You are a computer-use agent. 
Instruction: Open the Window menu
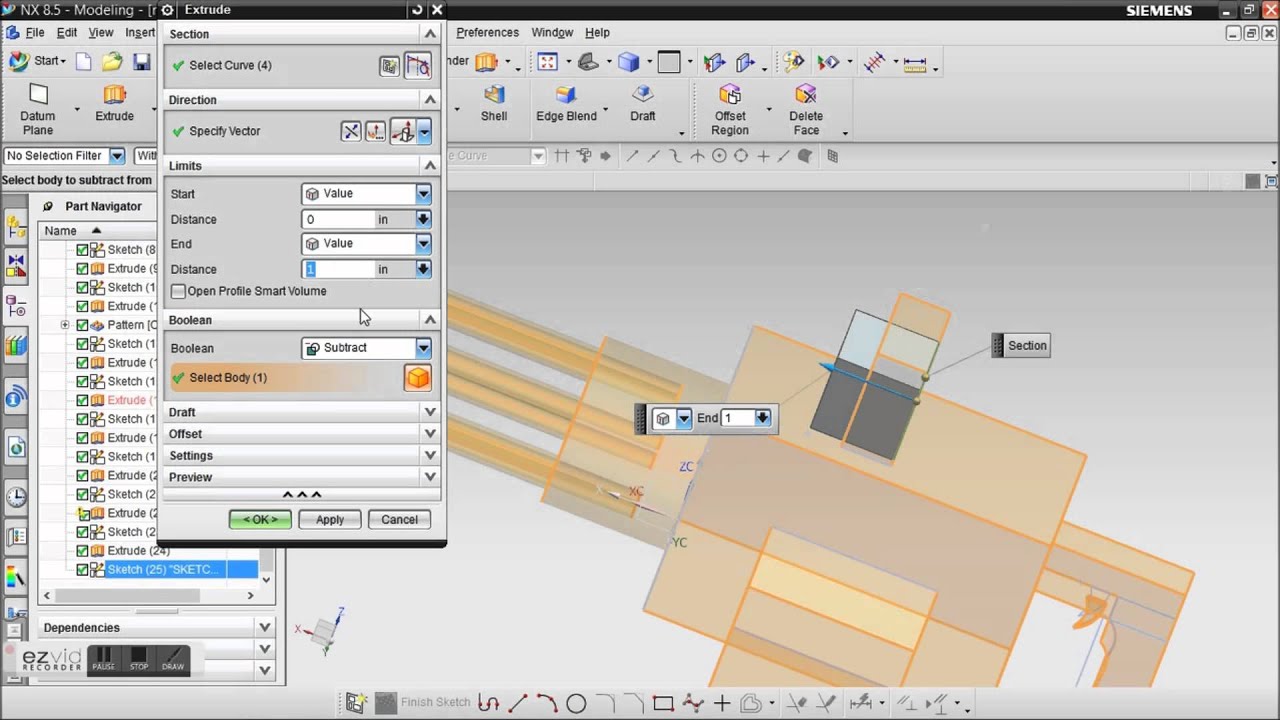pos(552,33)
